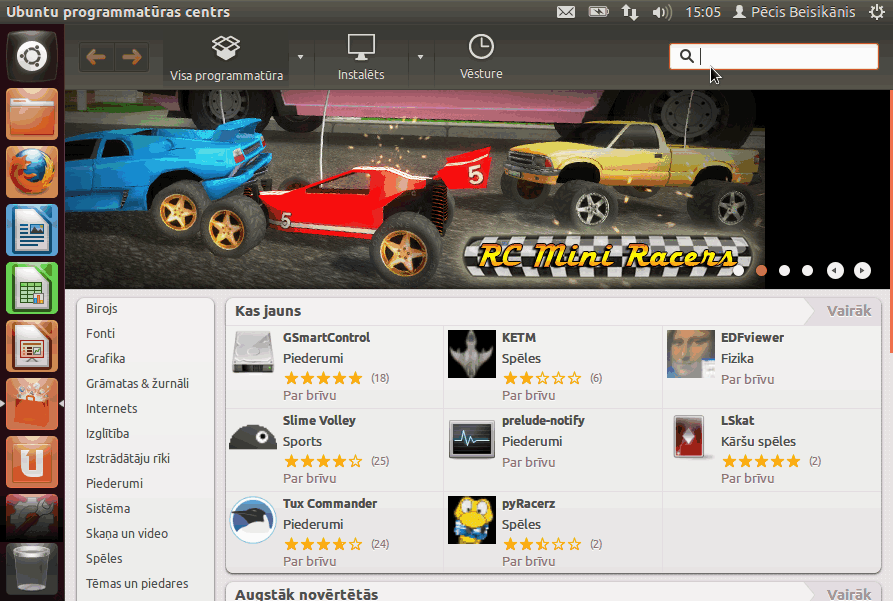Open the Trash launcher icon

pos(32,568)
